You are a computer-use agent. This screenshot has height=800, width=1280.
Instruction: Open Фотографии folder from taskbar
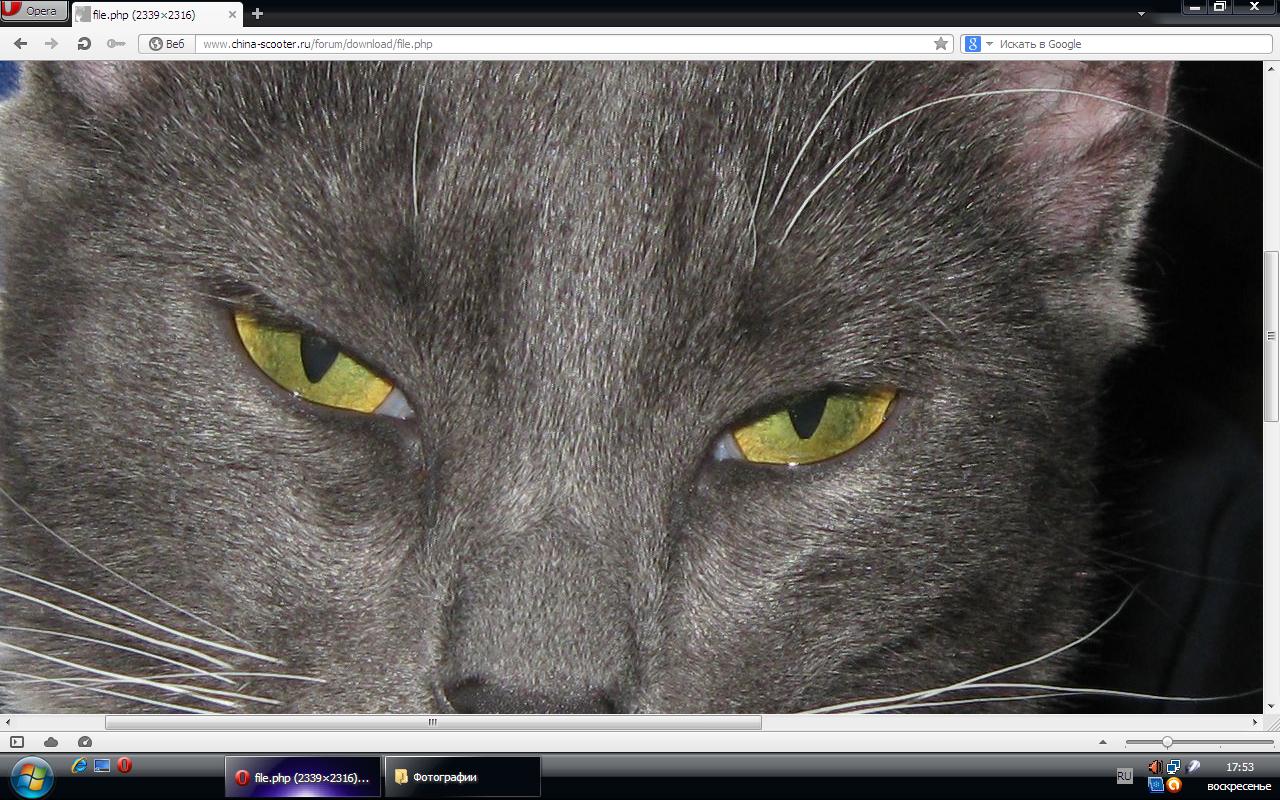pos(462,777)
